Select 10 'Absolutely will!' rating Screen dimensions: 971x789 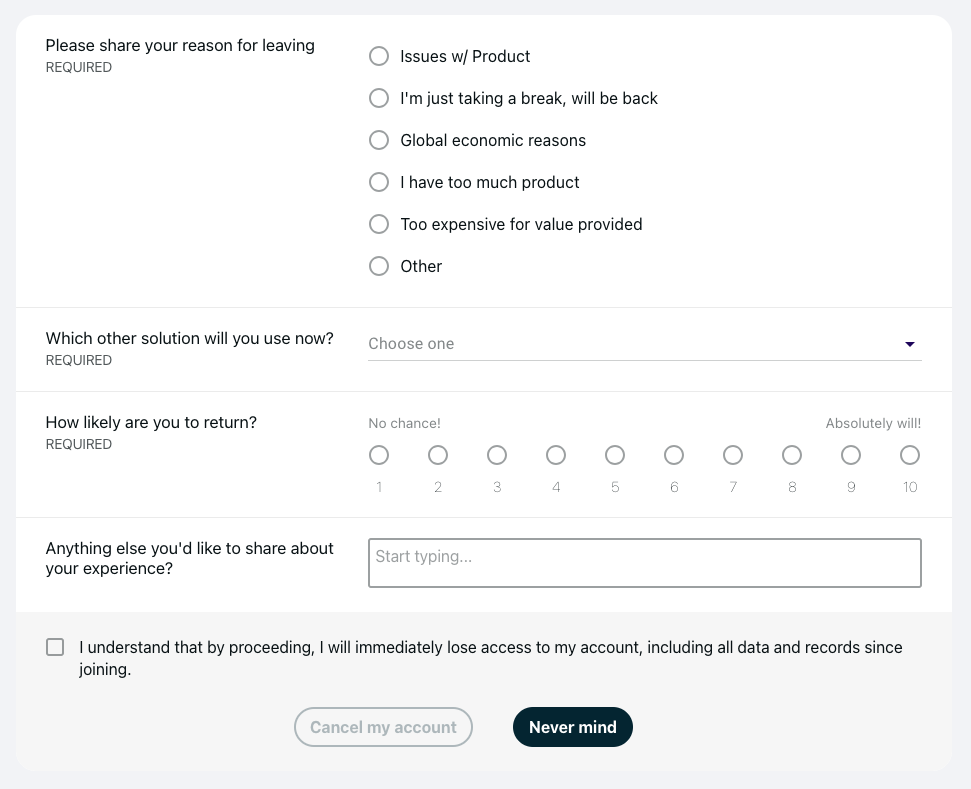coord(910,456)
